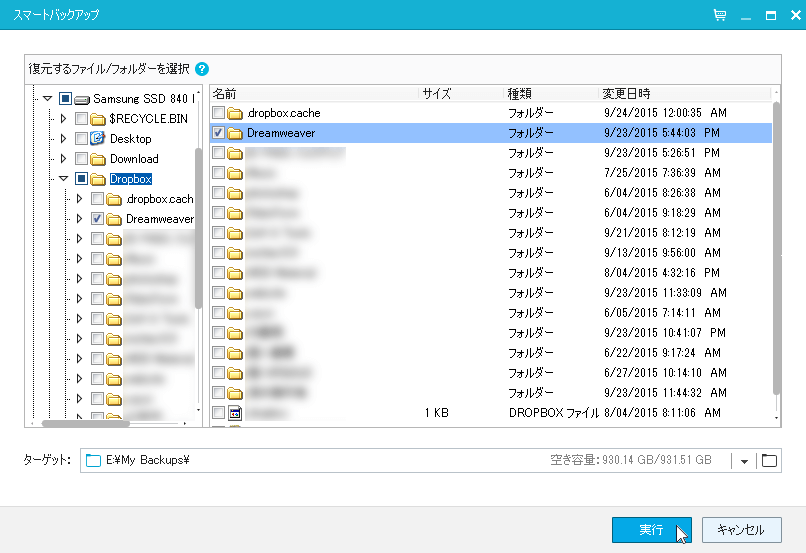Sort the list by サイズ column header
This screenshot has height=553, width=806.
pos(461,94)
